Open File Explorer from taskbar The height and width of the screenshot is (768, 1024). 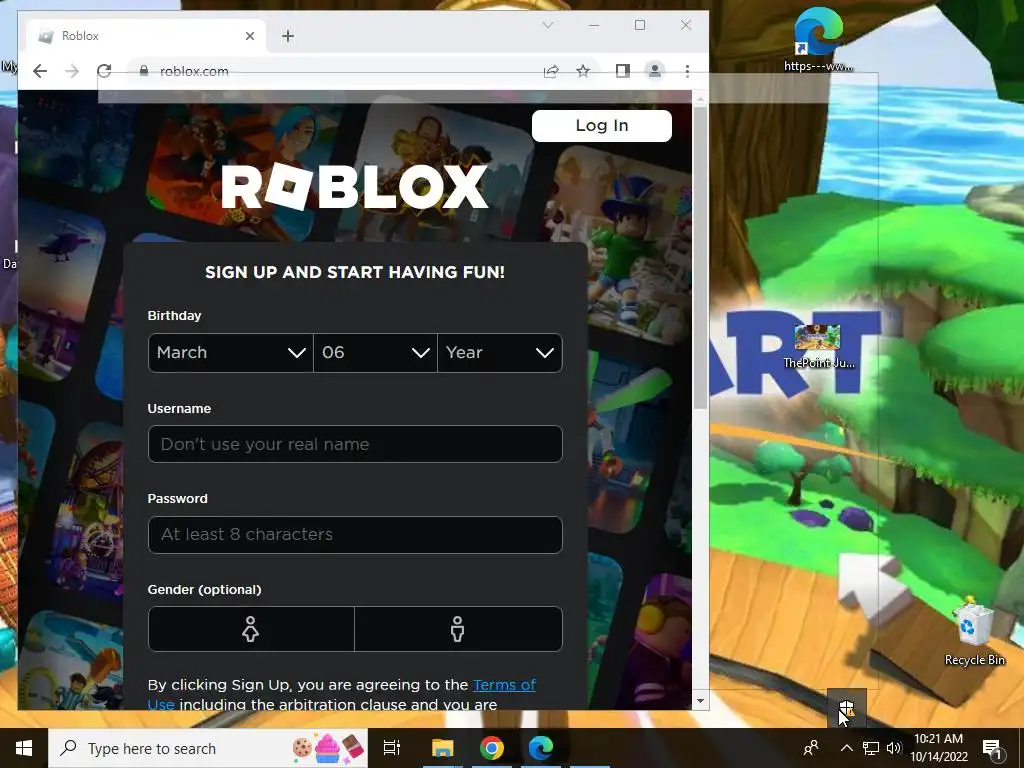(x=442, y=748)
